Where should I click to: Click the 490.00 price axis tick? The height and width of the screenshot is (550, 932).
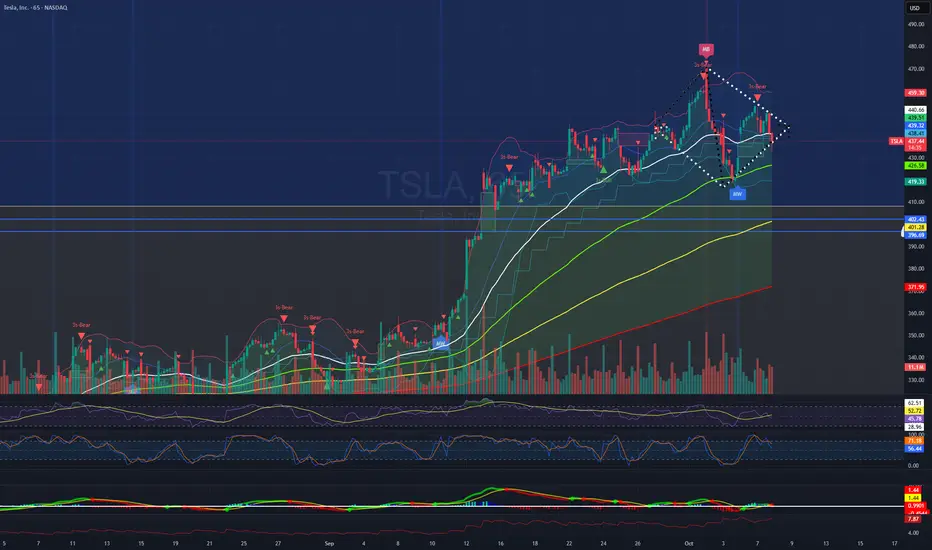point(915,24)
